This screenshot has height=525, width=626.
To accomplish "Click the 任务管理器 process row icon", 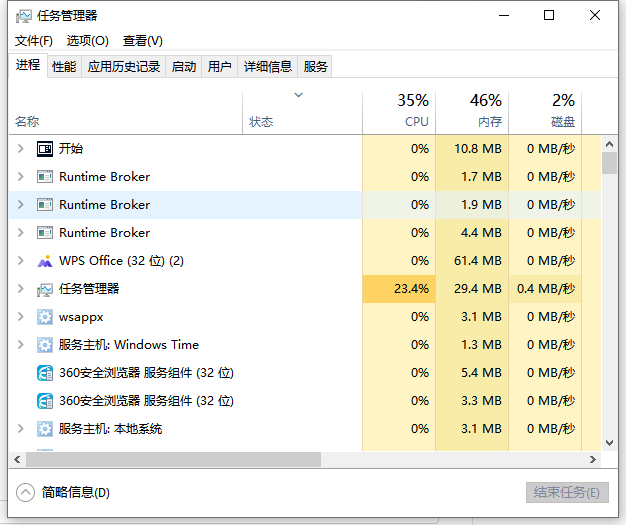I will pos(45,289).
